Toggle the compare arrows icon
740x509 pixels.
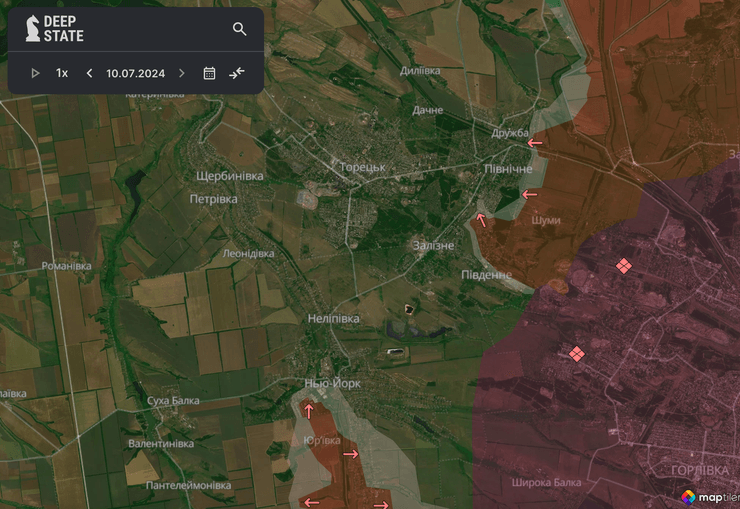point(236,73)
